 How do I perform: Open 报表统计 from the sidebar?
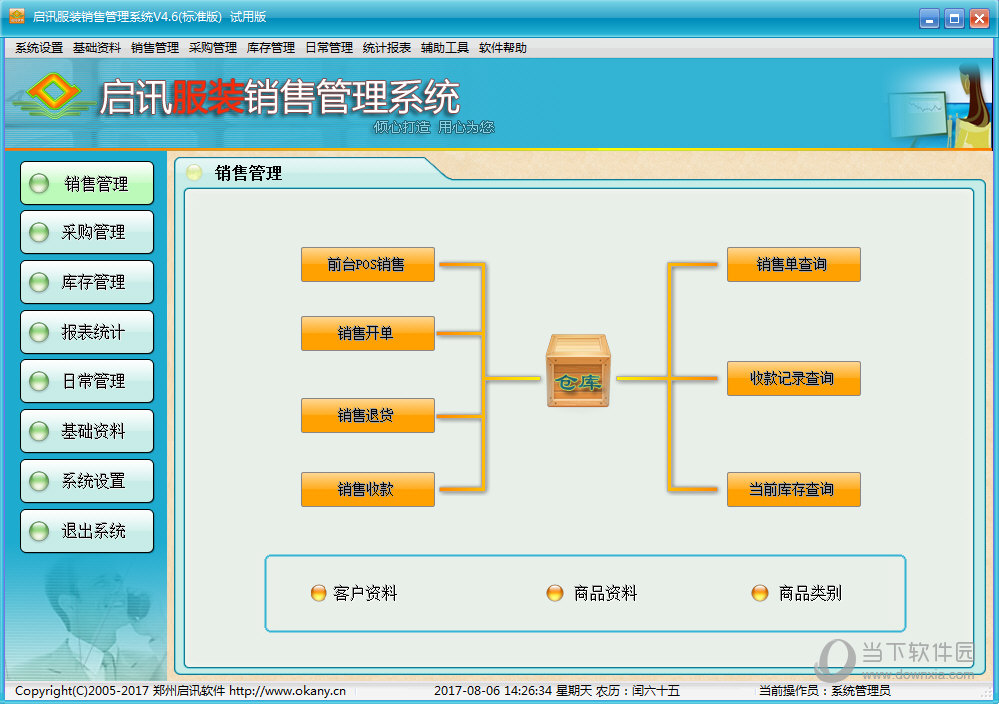point(87,332)
